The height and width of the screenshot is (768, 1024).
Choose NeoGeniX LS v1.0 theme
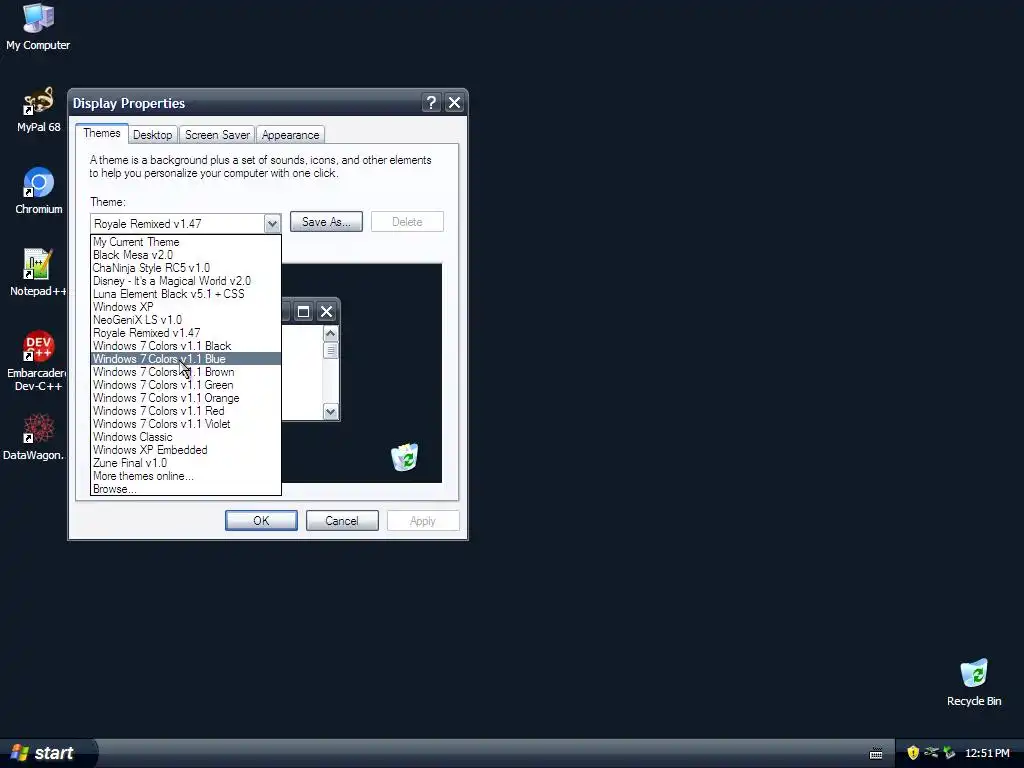pyautogui.click(x=186, y=320)
